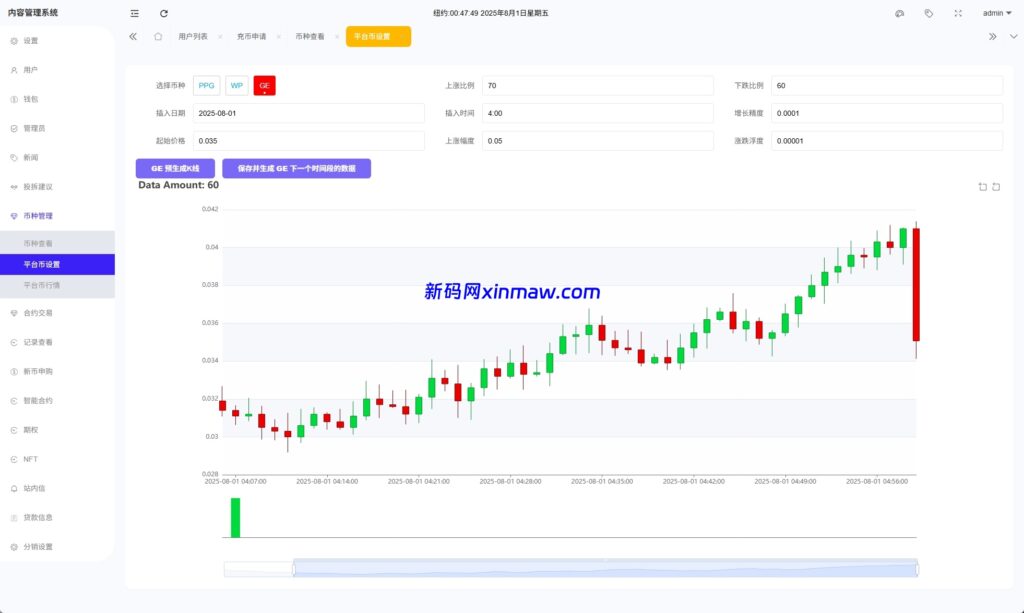This screenshot has height=613, width=1024.
Task: Click 保存并生成 GE 下一个时间段的数据 button
Action: [296, 169]
